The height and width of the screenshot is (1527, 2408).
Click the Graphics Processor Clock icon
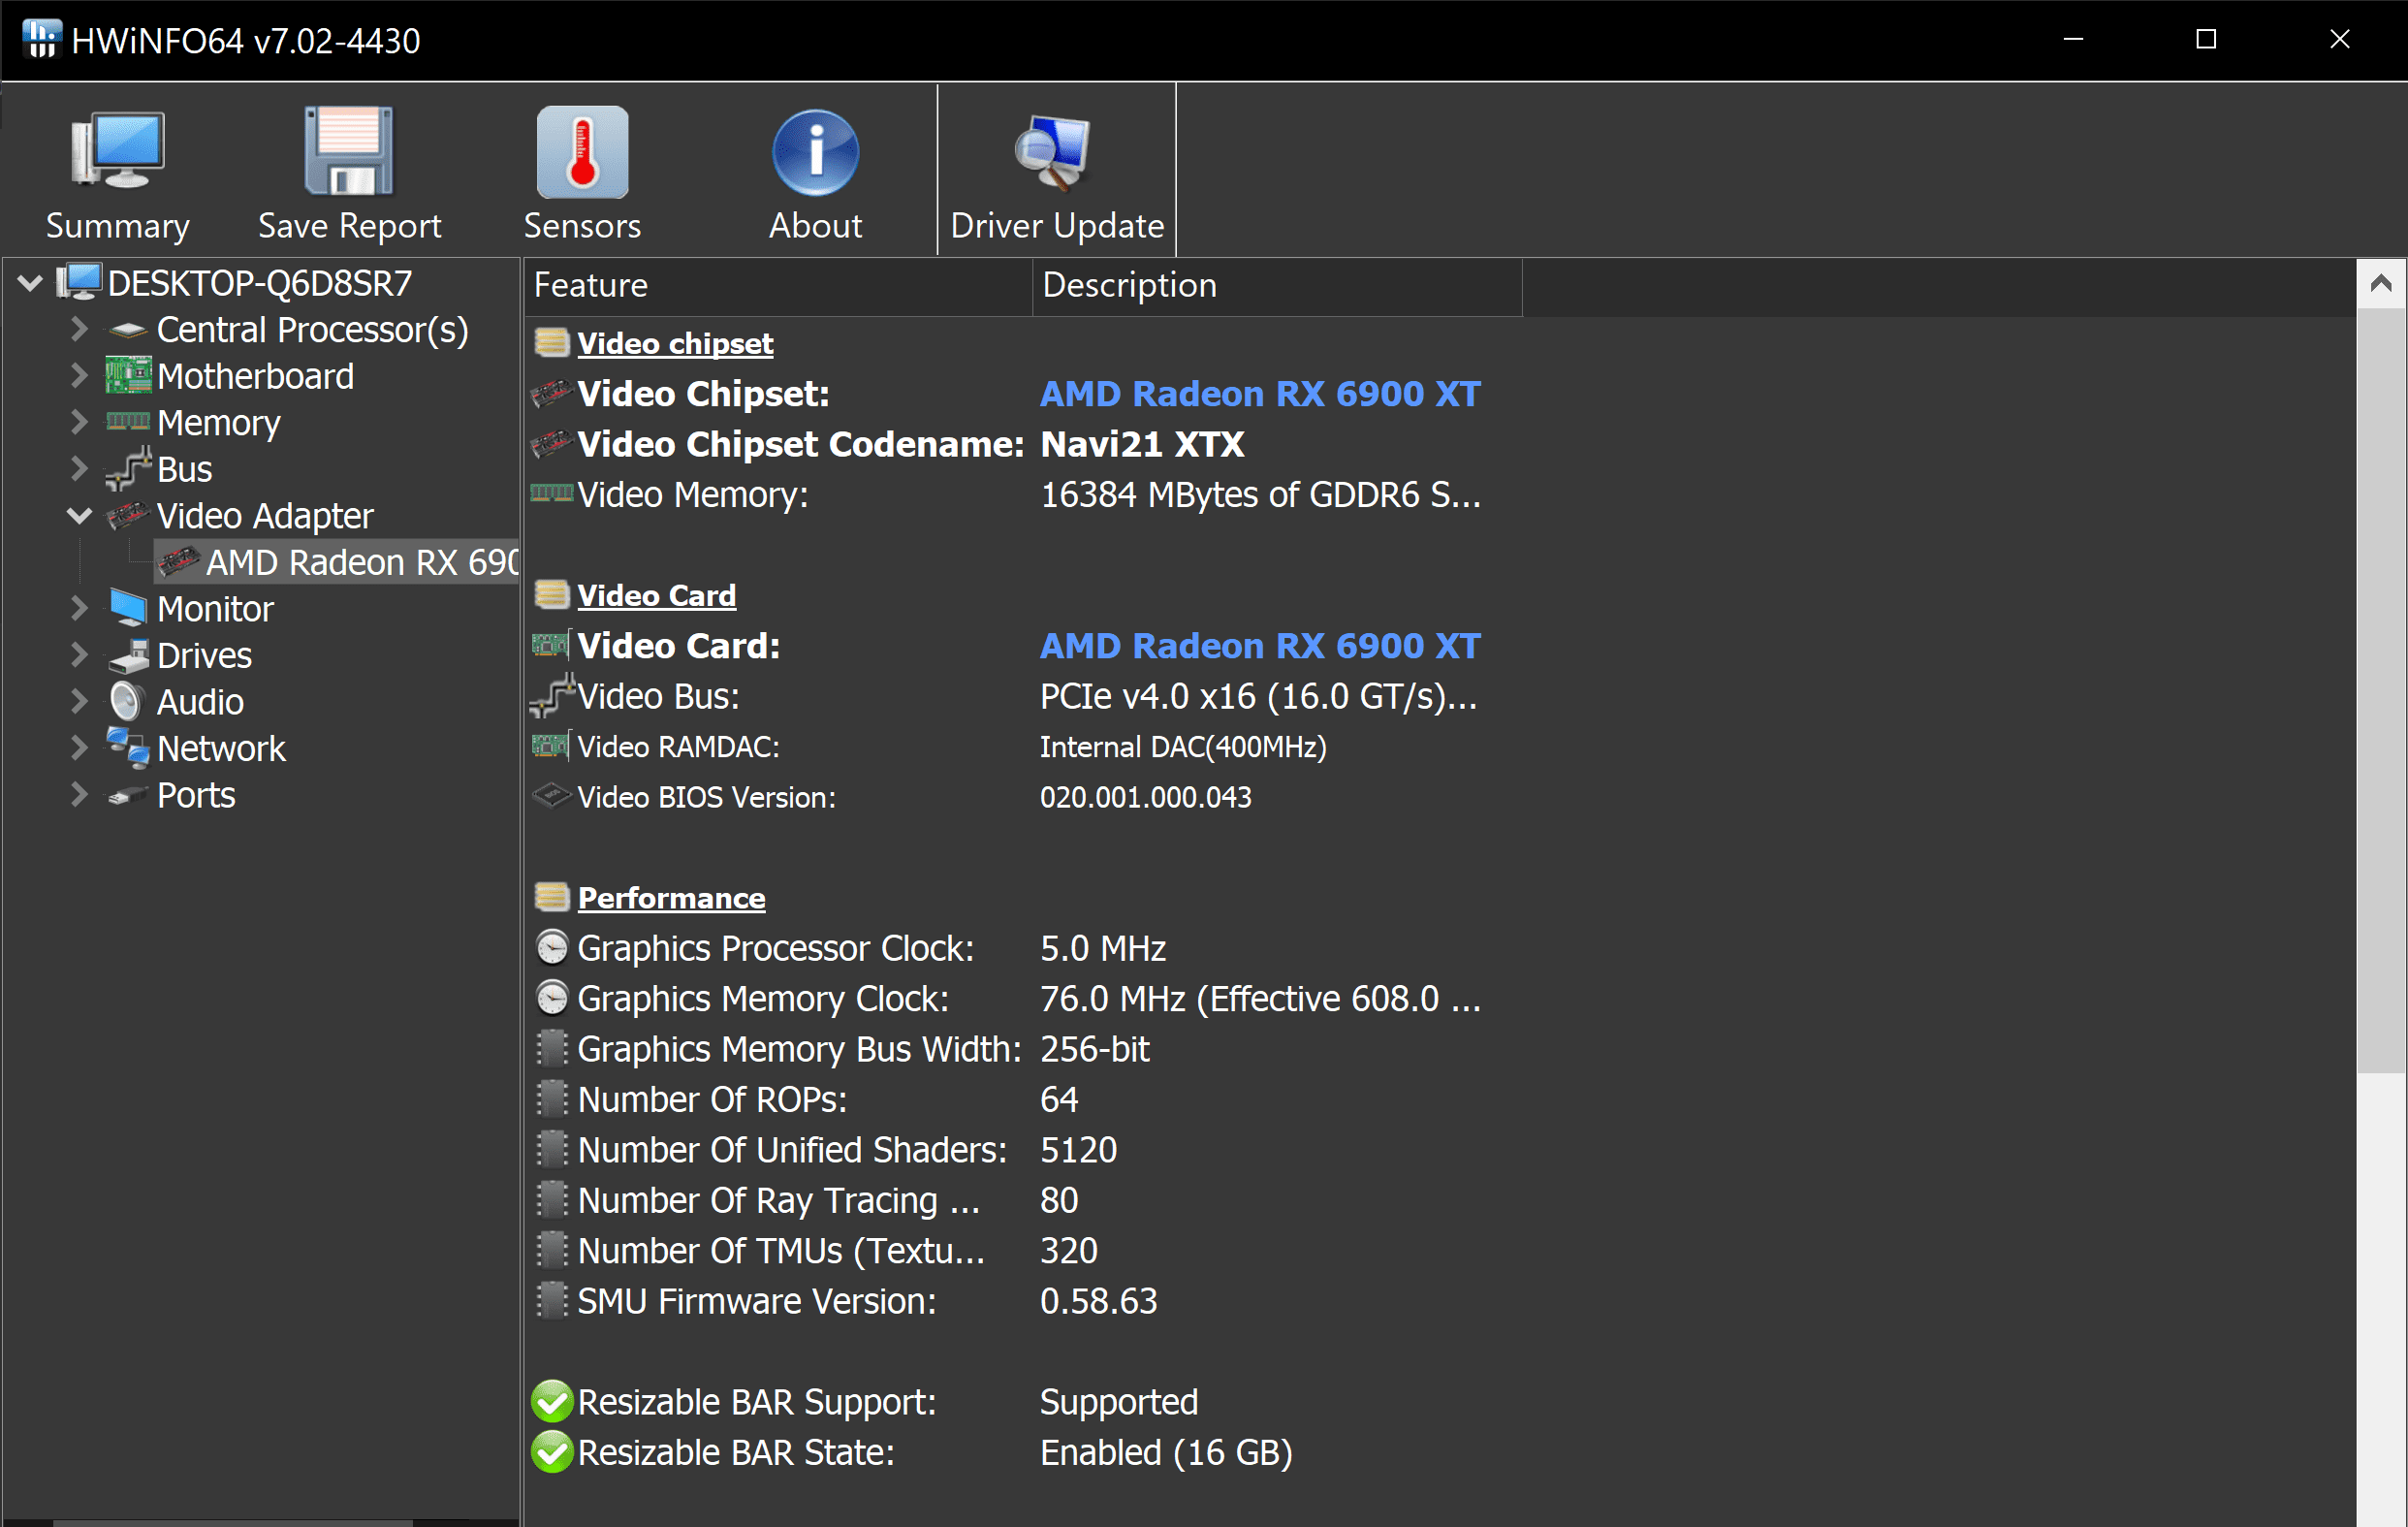tap(552, 947)
